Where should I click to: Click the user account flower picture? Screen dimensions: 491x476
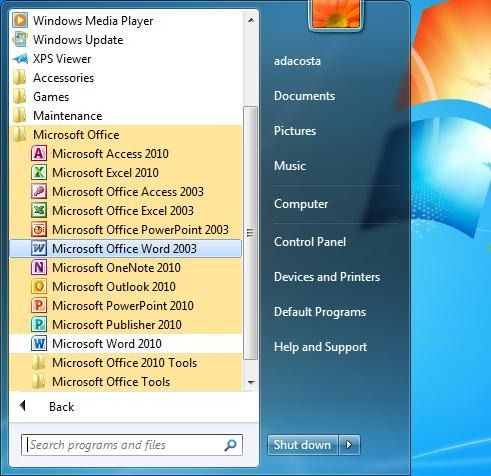pos(335,14)
